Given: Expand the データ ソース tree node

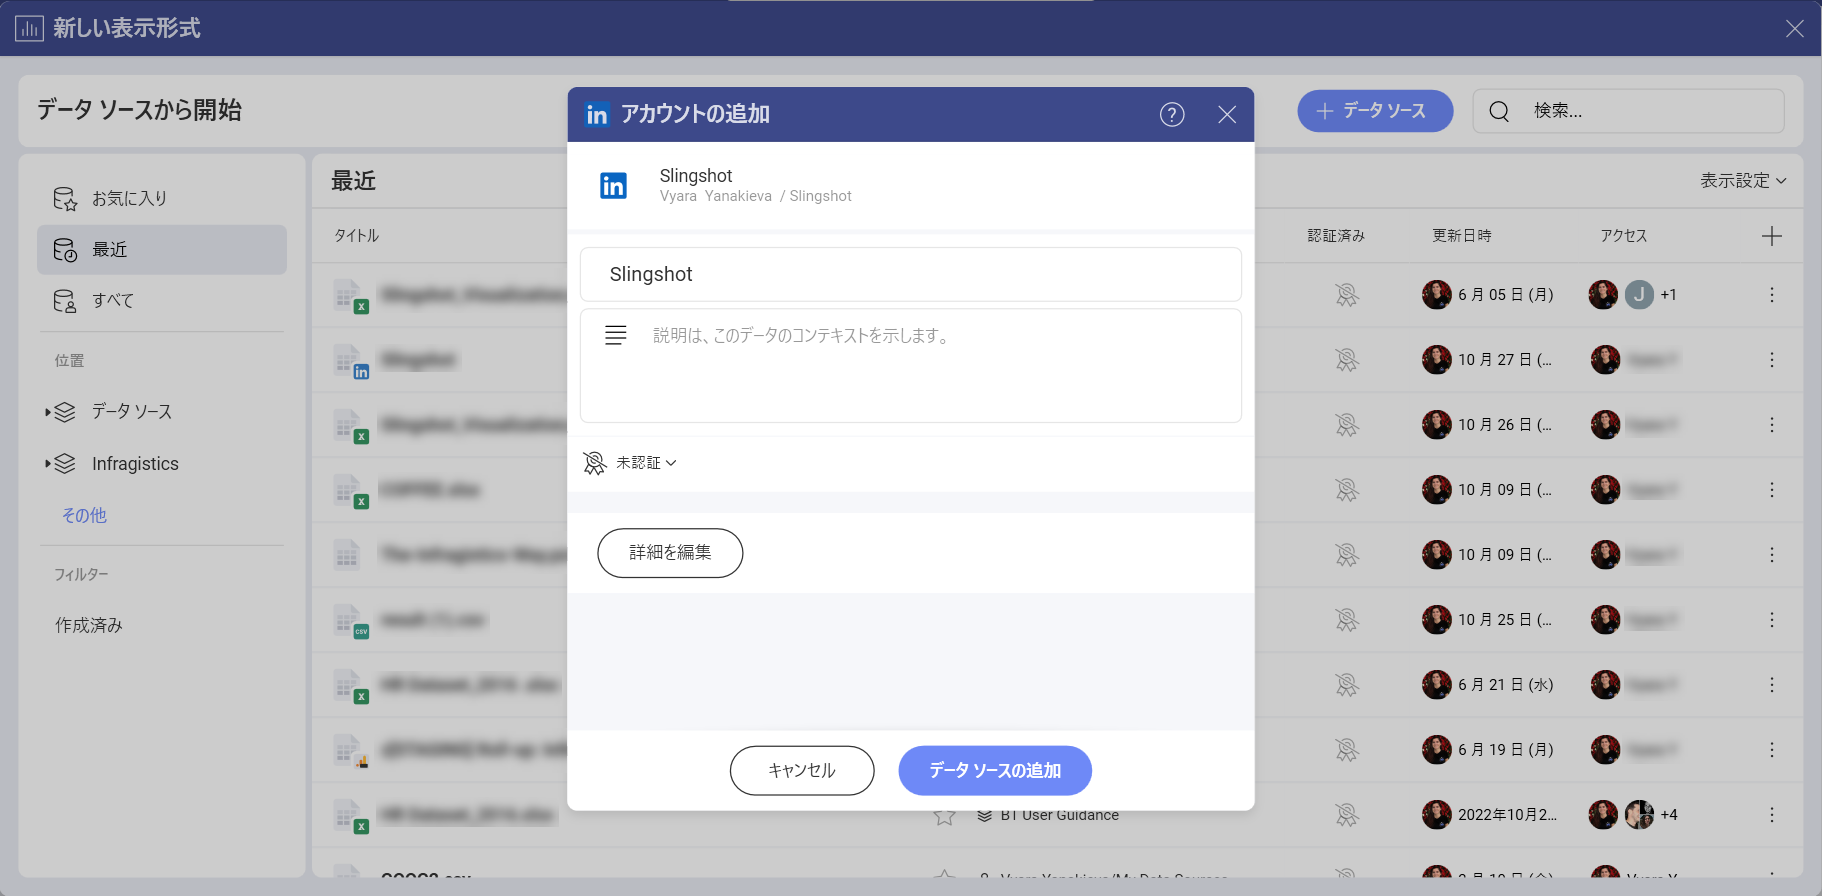Looking at the screenshot, I should point(48,412).
